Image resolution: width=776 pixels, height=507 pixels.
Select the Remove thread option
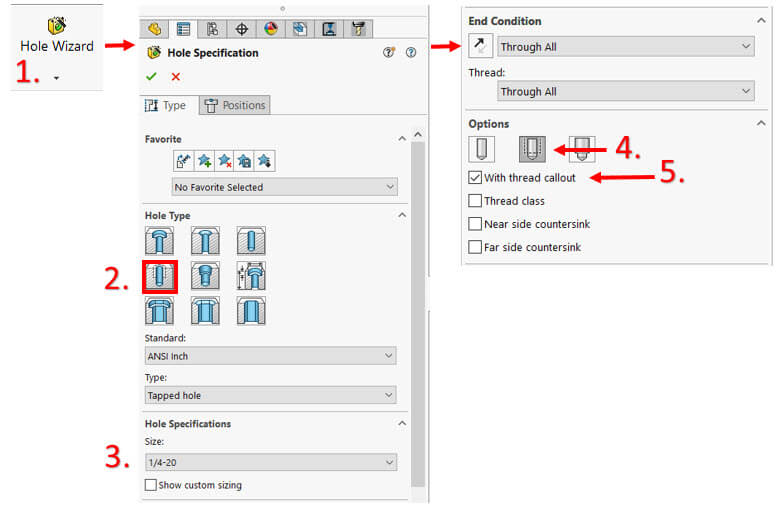pyautogui.click(x=582, y=150)
